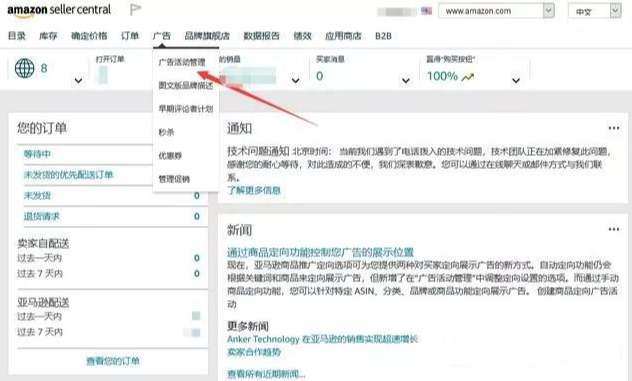Open the 订单 menu
The height and width of the screenshot is (381, 632).
coord(130,36)
